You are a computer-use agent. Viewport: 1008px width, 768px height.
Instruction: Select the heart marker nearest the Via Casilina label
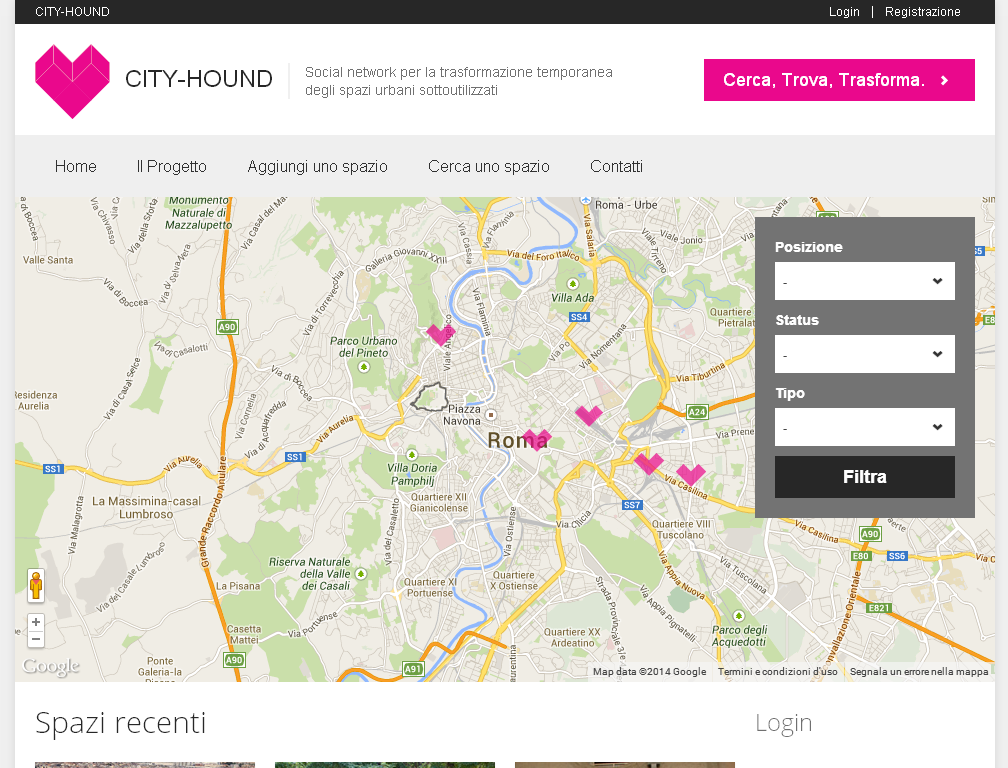[691, 474]
